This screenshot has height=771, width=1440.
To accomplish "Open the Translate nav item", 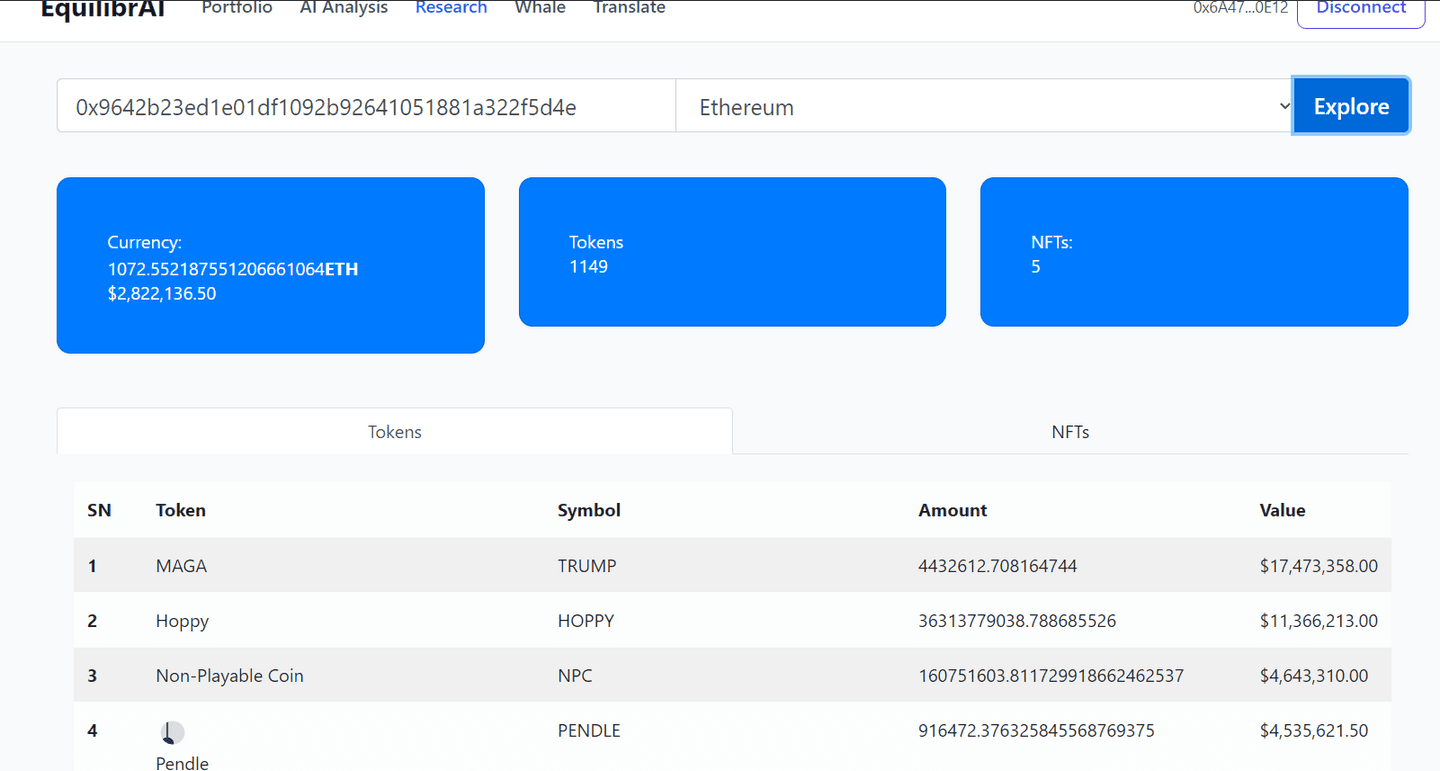I will pos(629,8).
